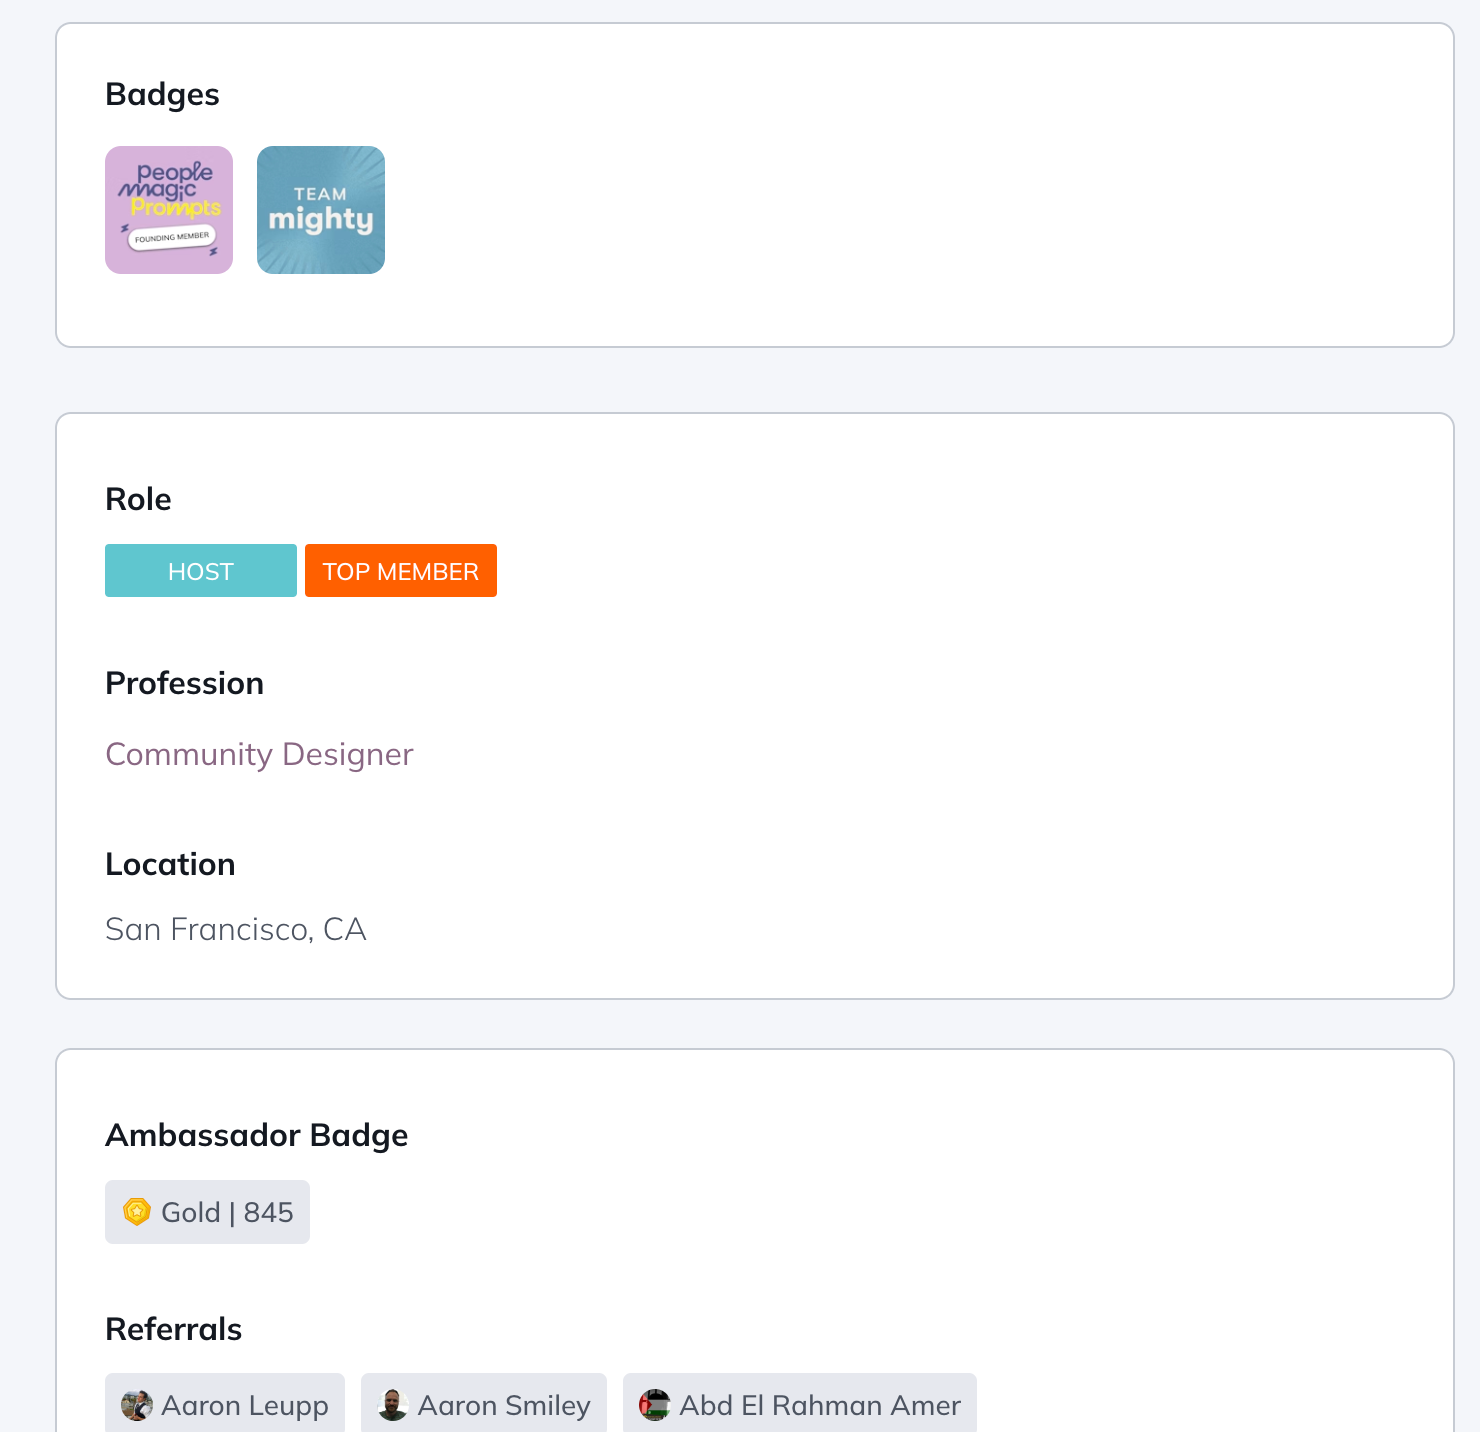Click the gold medal icon on ambassador badge
The height and width of the screenshot is (1432, 1480).
coord(136,1211)
